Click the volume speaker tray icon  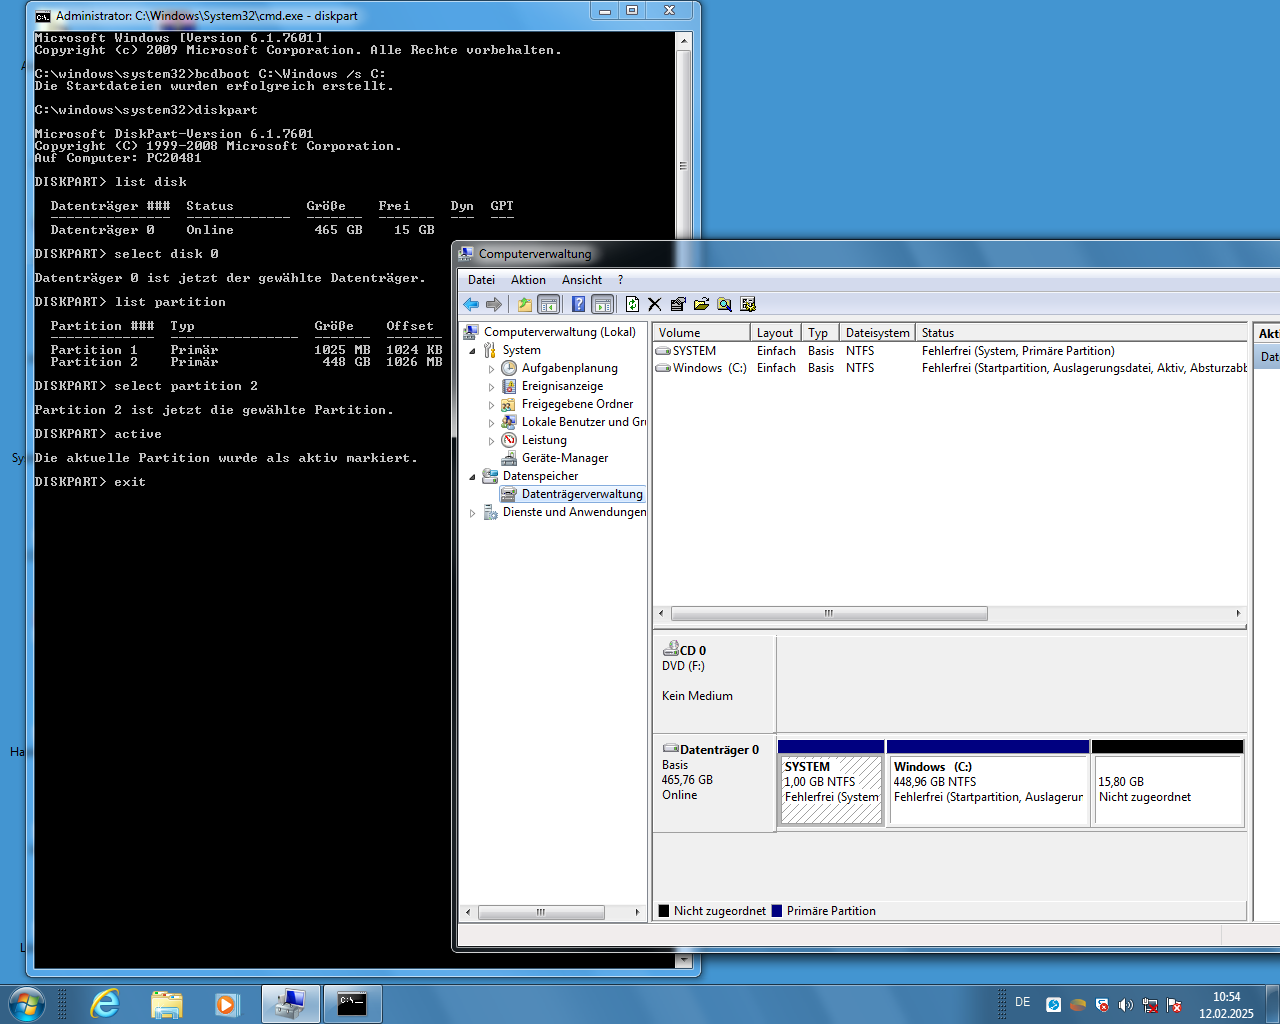(1126, 1005)
